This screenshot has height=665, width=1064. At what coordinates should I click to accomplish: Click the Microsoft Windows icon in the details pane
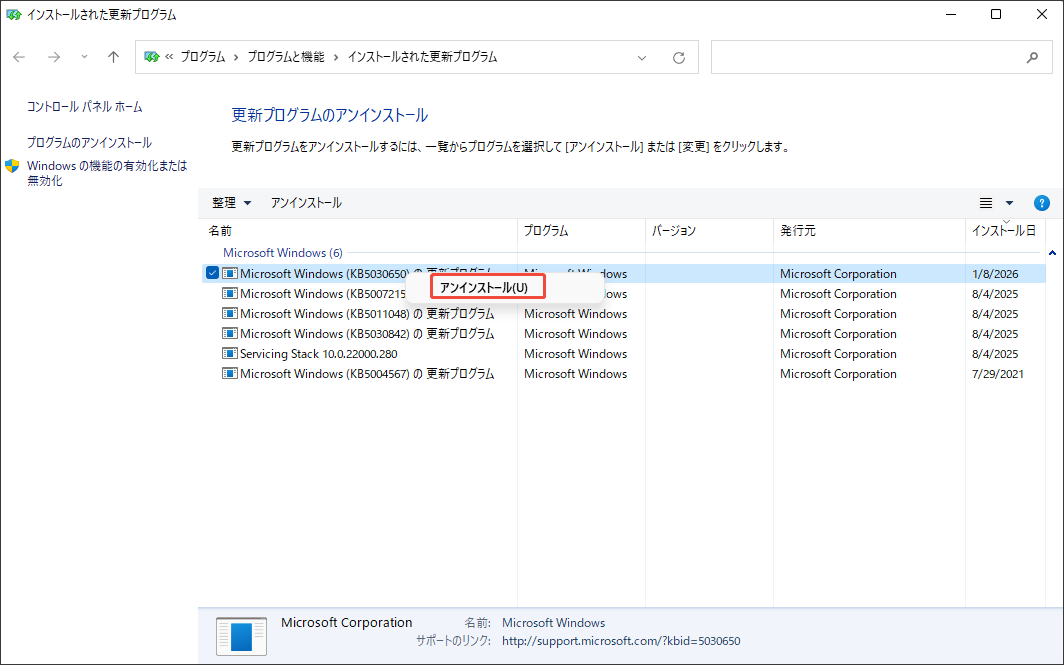[241, 635]
